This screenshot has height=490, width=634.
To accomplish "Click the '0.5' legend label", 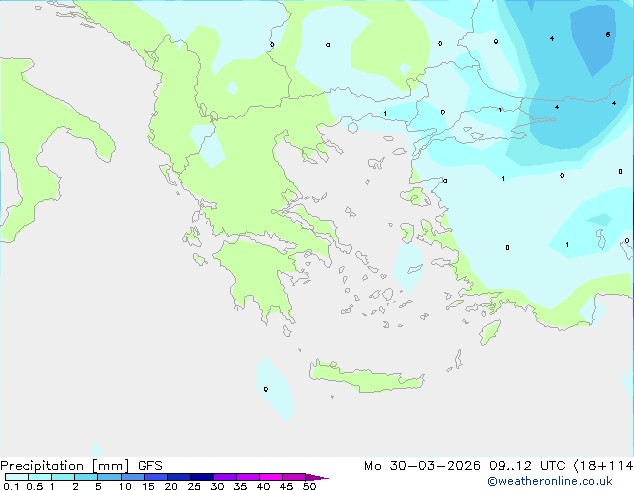I will click(34, 486).
